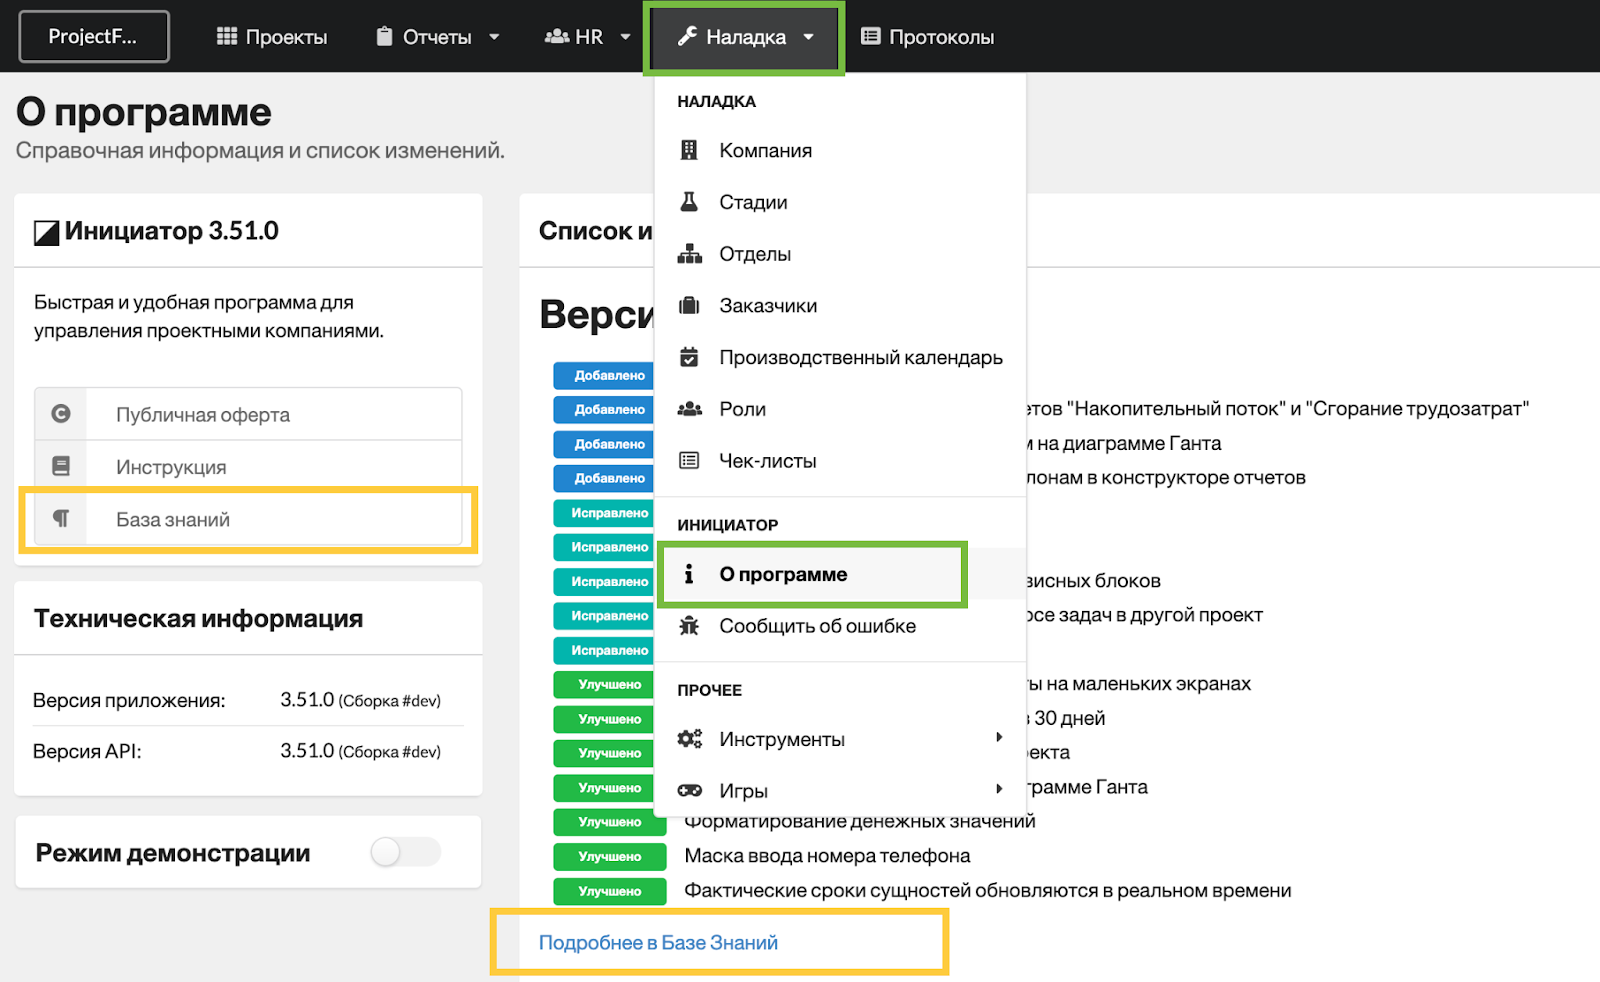Click the calendar-check icon for Производственный календарь

click(689, 357)
